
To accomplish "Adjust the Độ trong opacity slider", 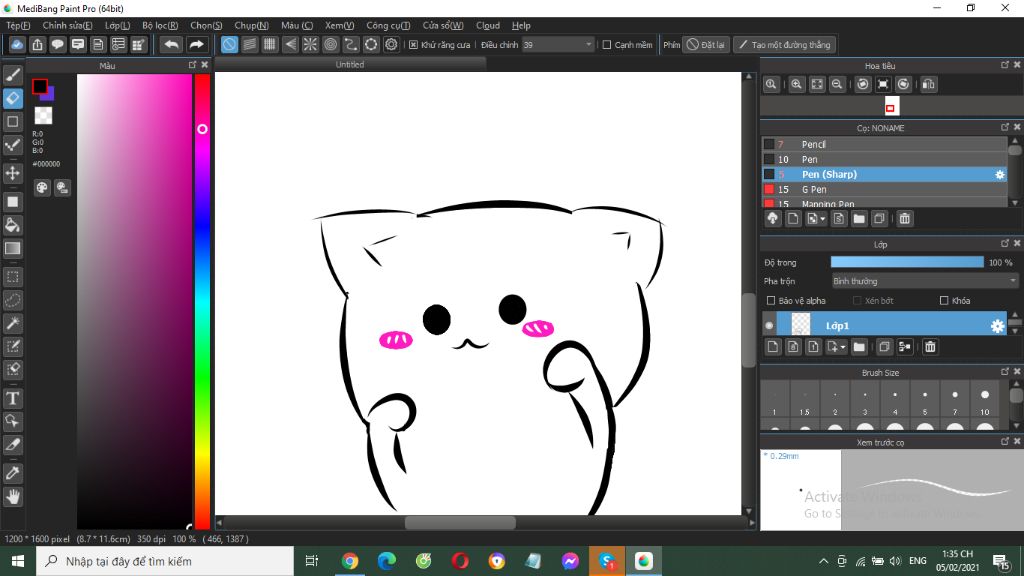I will (907, 263).
